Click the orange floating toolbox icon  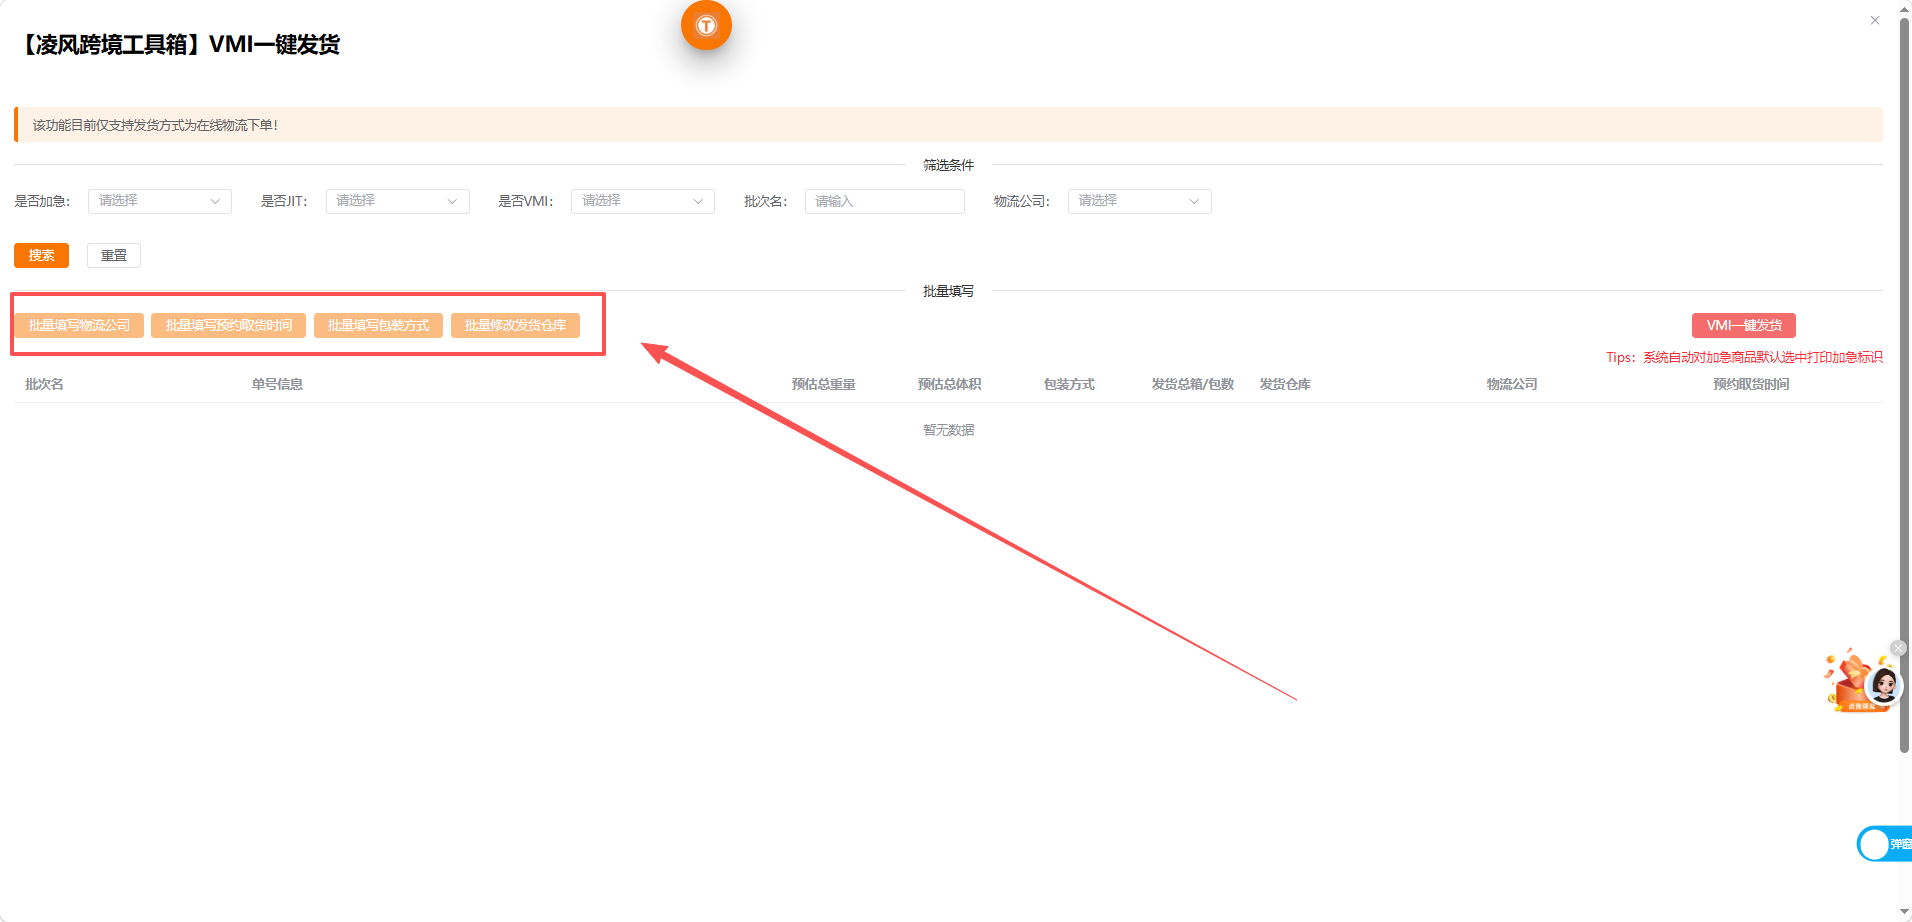[x=706, y=25]
